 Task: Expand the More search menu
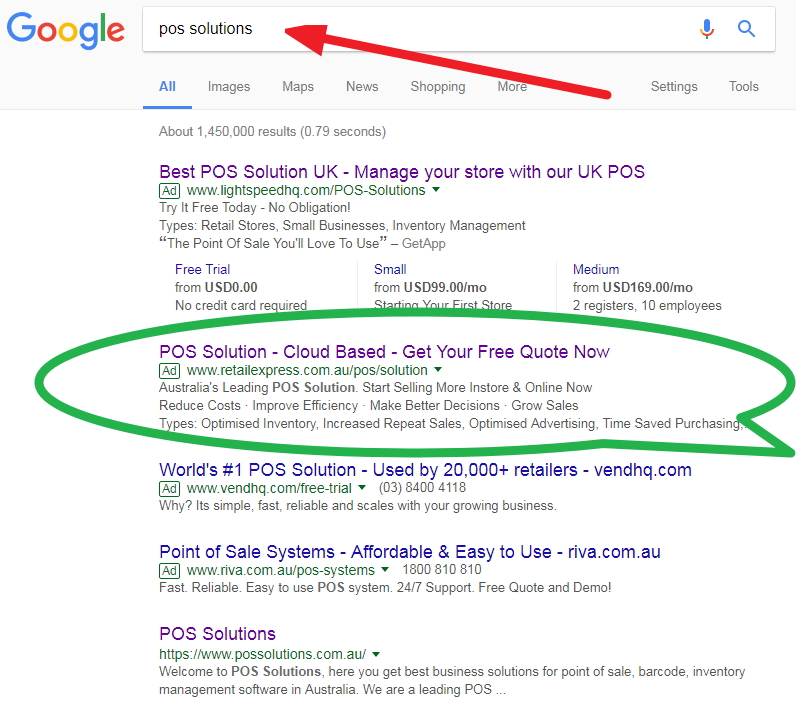[x=512, y=87]
